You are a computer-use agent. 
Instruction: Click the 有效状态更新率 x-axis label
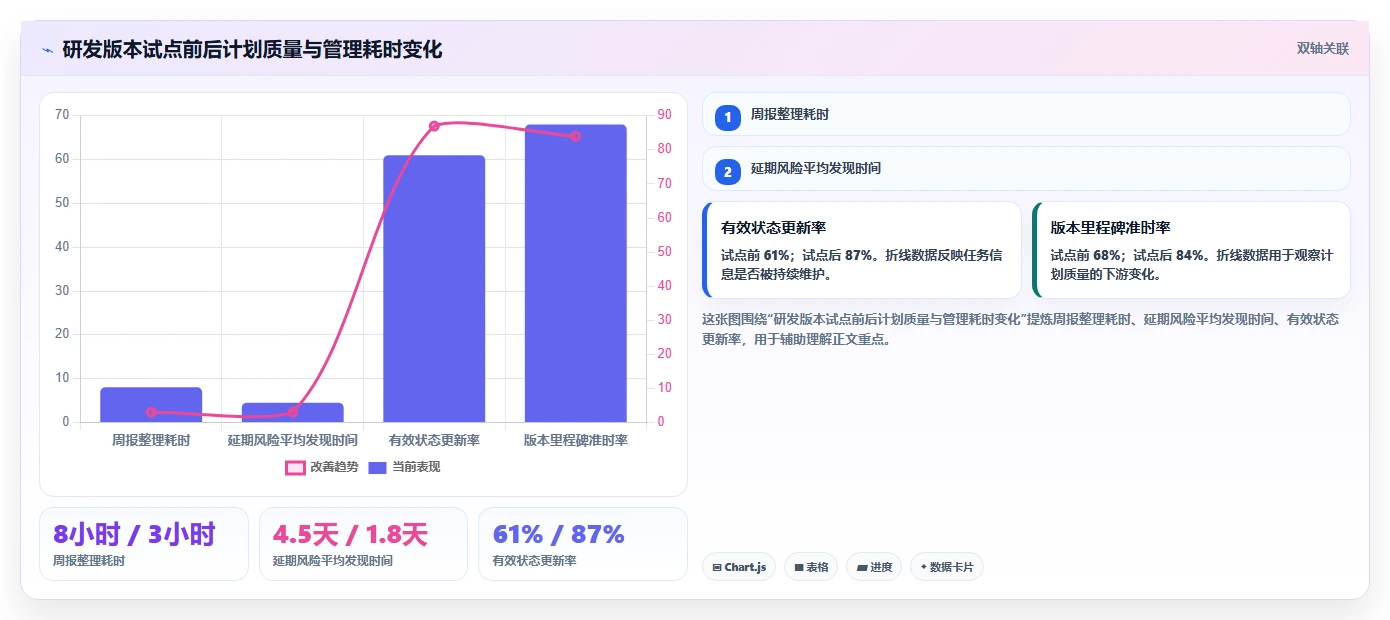tap(434, 440)
